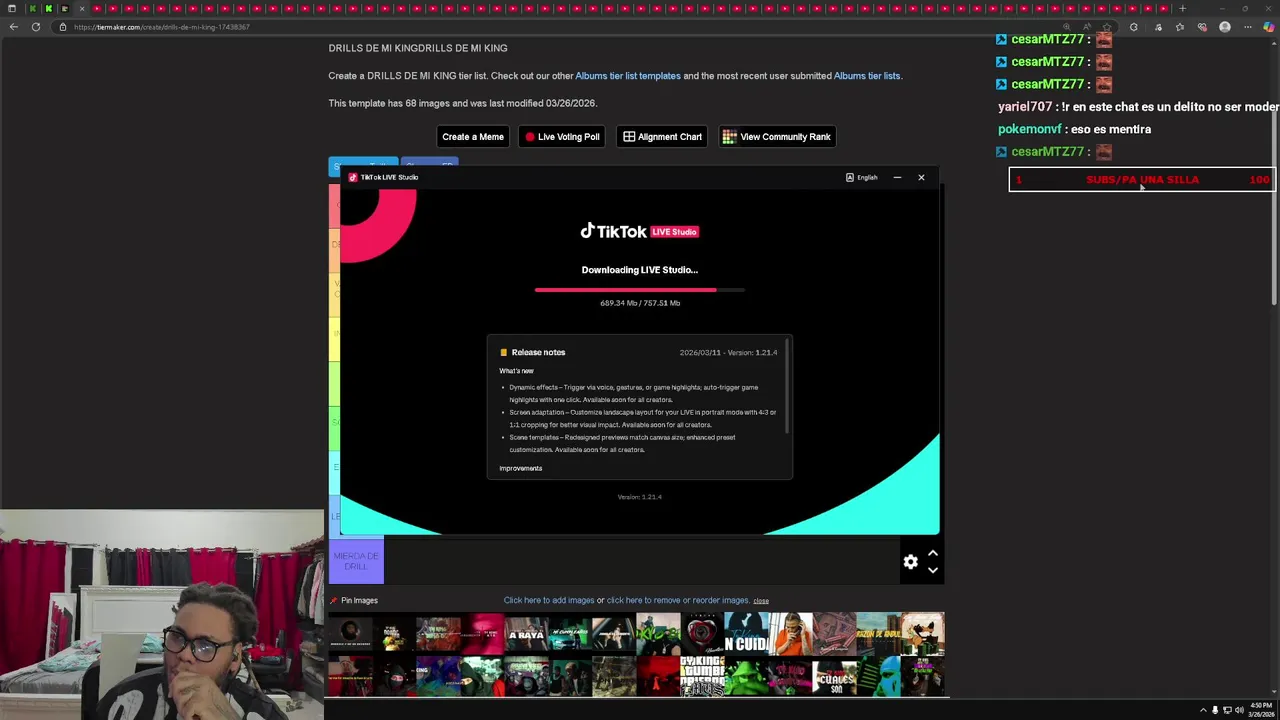Screen dimensions: 1280x720
Task: Select first thumbnail in top image row
Action: [350, 634]
